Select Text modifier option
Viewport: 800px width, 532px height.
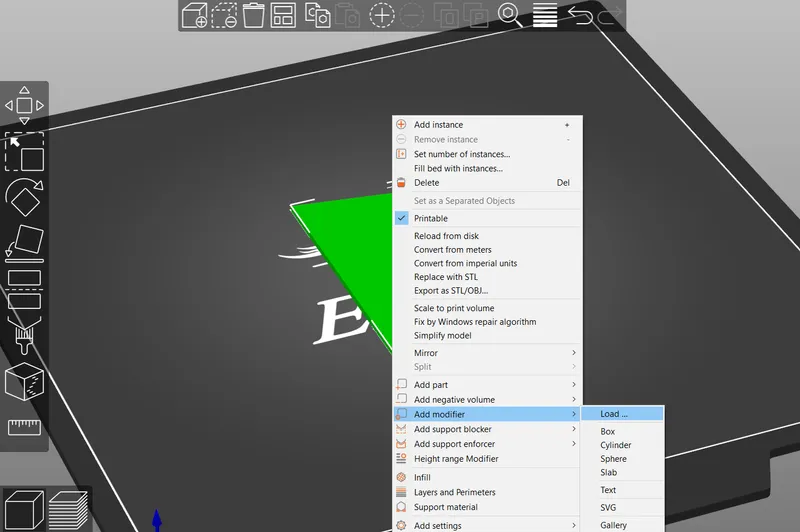click(622, 490)
